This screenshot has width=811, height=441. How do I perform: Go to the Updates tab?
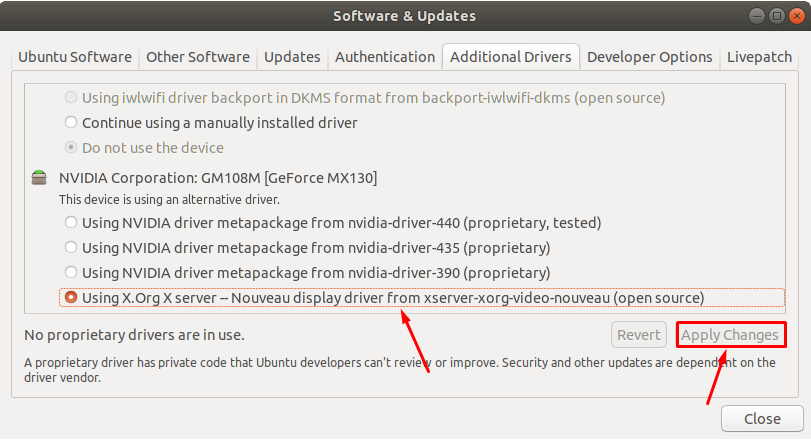pyautogui.click(x=292, y=57)
